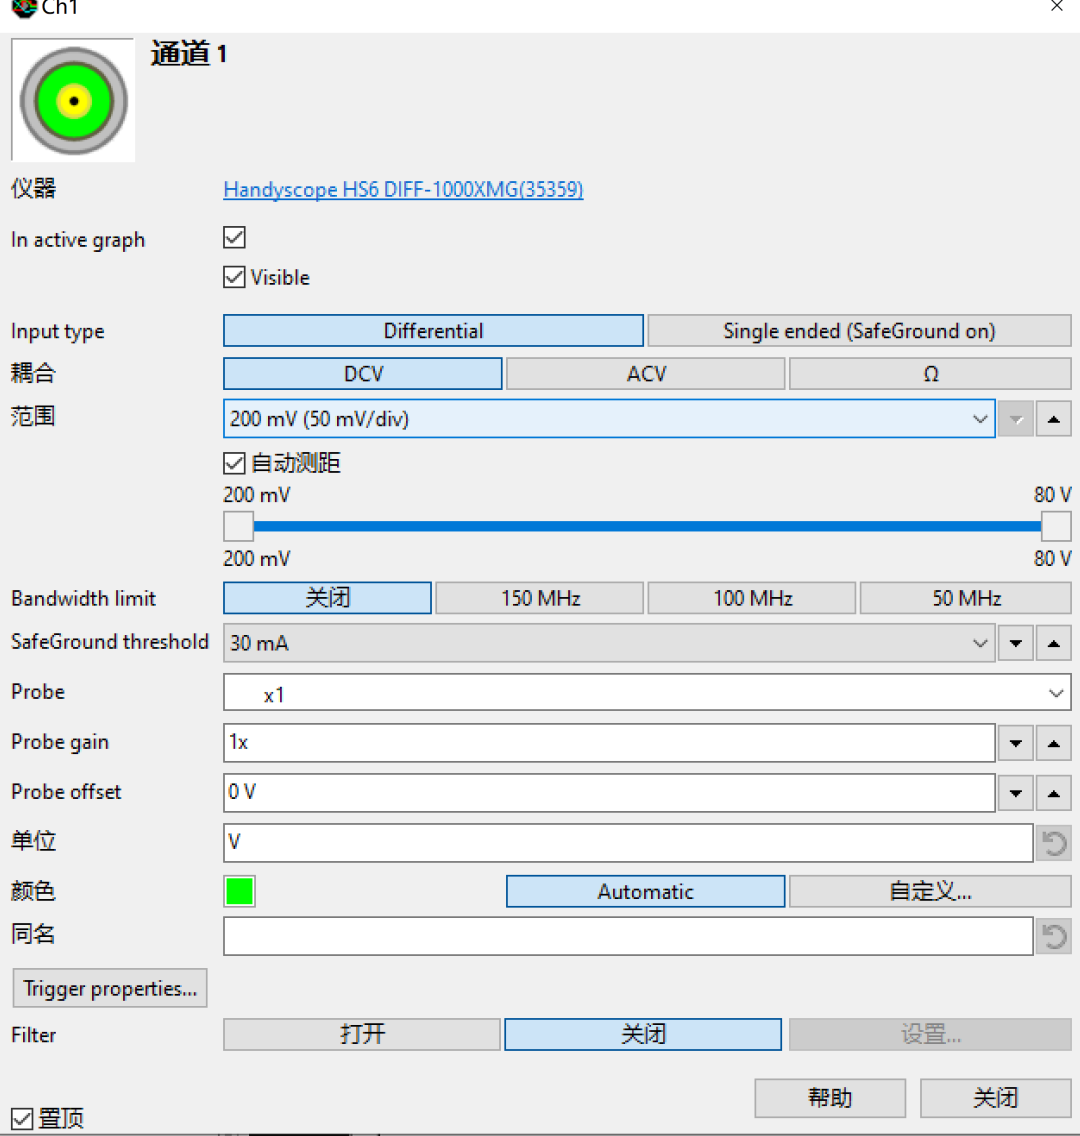Select Single ended (SafeGround on) input
Image resolution: width=1080 pixels, height=1136 pixels.
[x=859, y=331]
